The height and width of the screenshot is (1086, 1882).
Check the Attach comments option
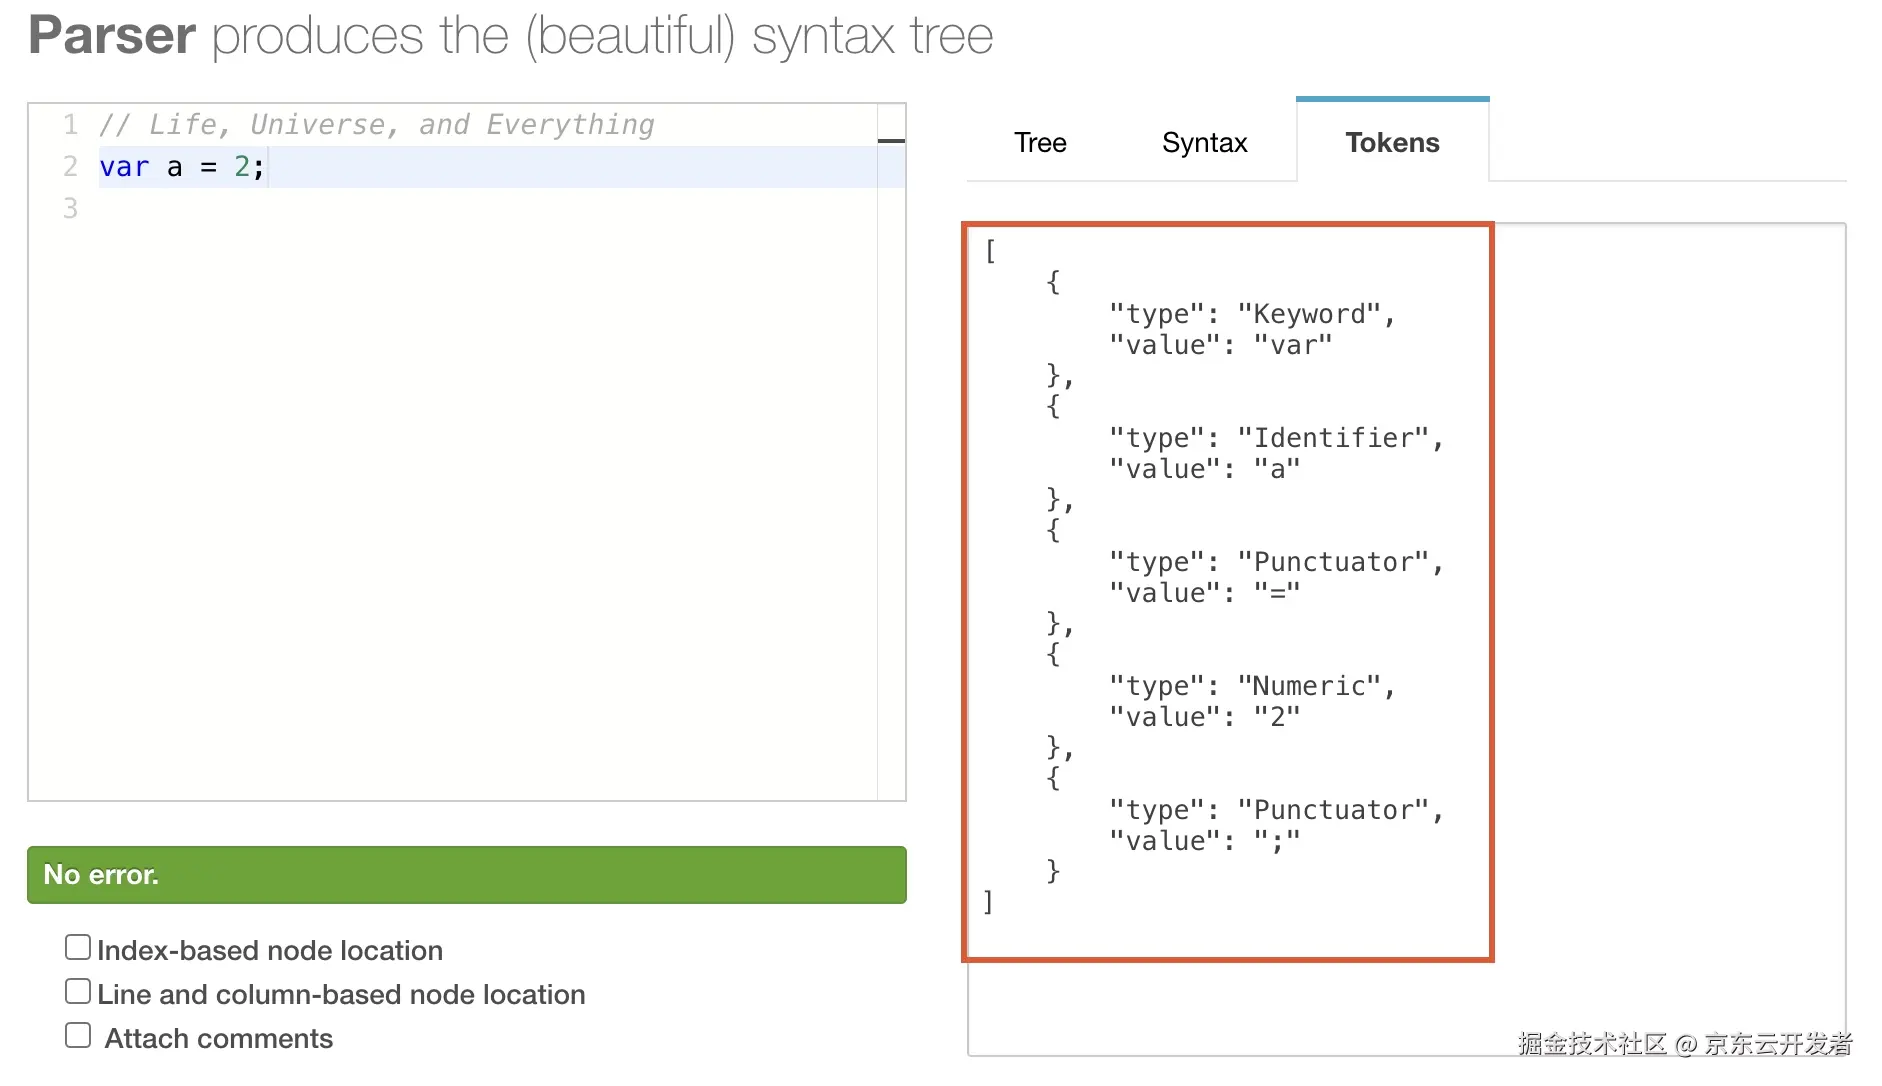78,1035
